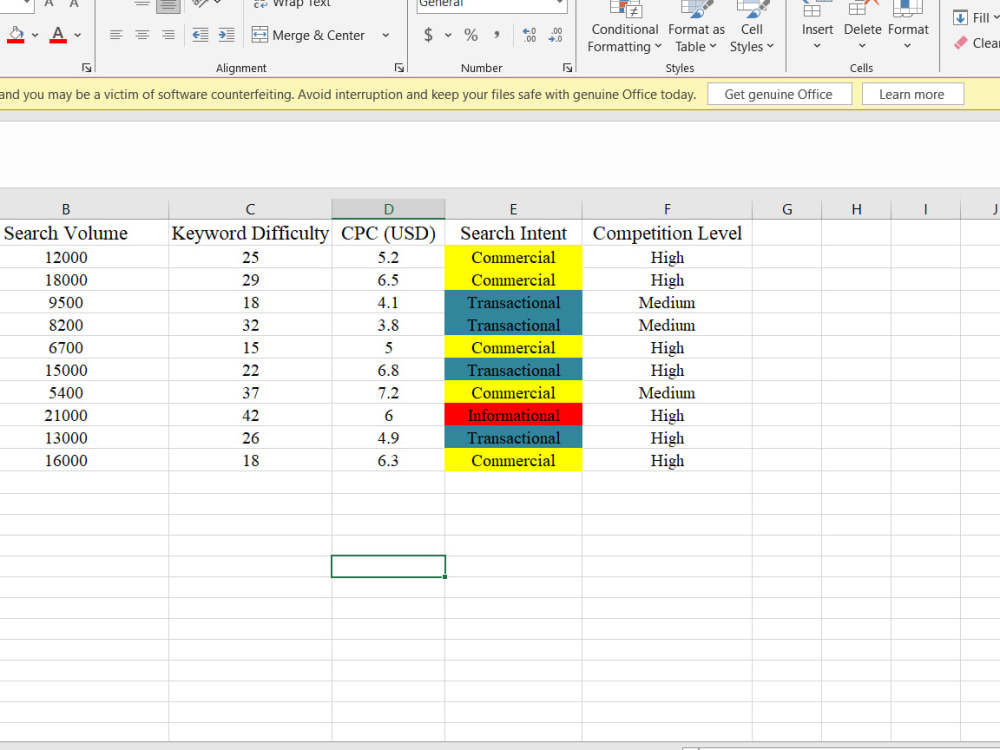This screenshot has width=1000, height=750.
Task: Click the Fill button in Editing group
Action: (x=976, y=18)
